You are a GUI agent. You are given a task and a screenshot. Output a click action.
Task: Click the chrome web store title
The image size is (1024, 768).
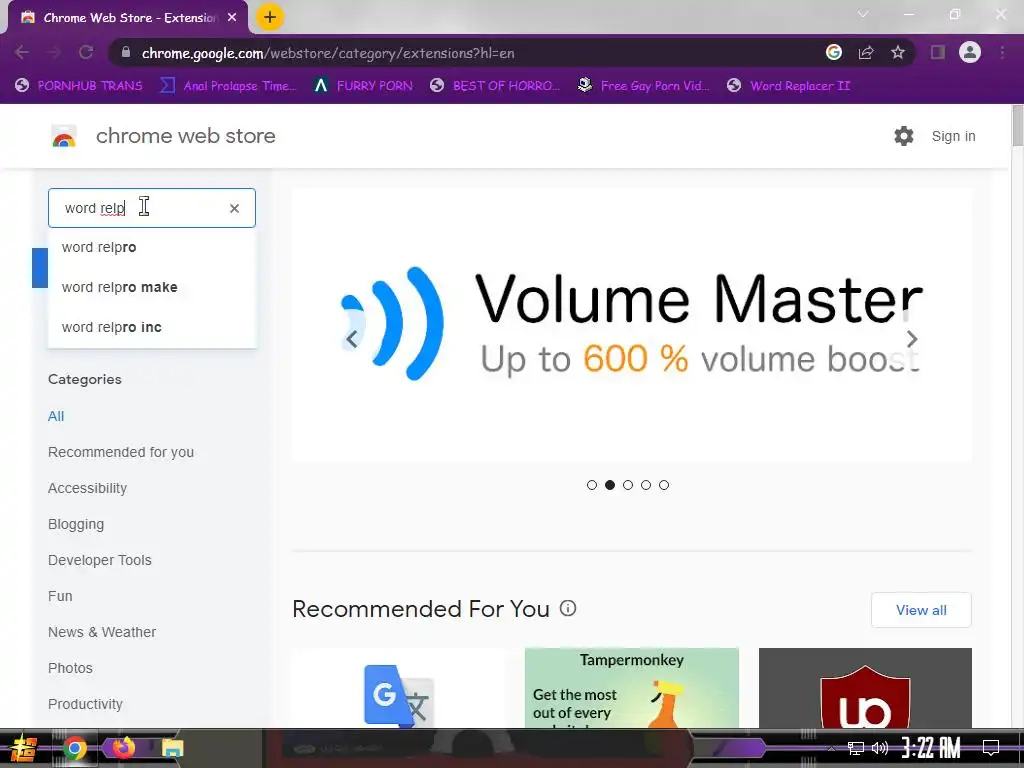[x=185, y=136]
